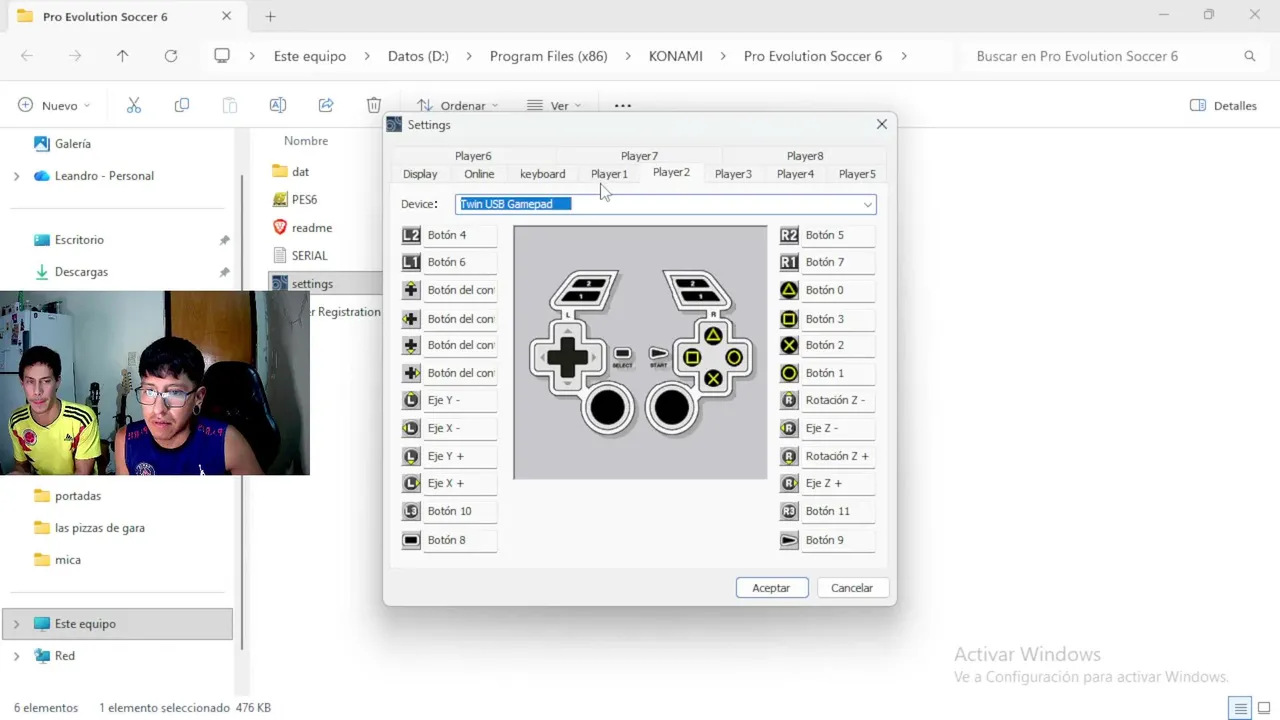Click the L1 button icon in Settings
1280x720 pixels.
pos(411,262)
